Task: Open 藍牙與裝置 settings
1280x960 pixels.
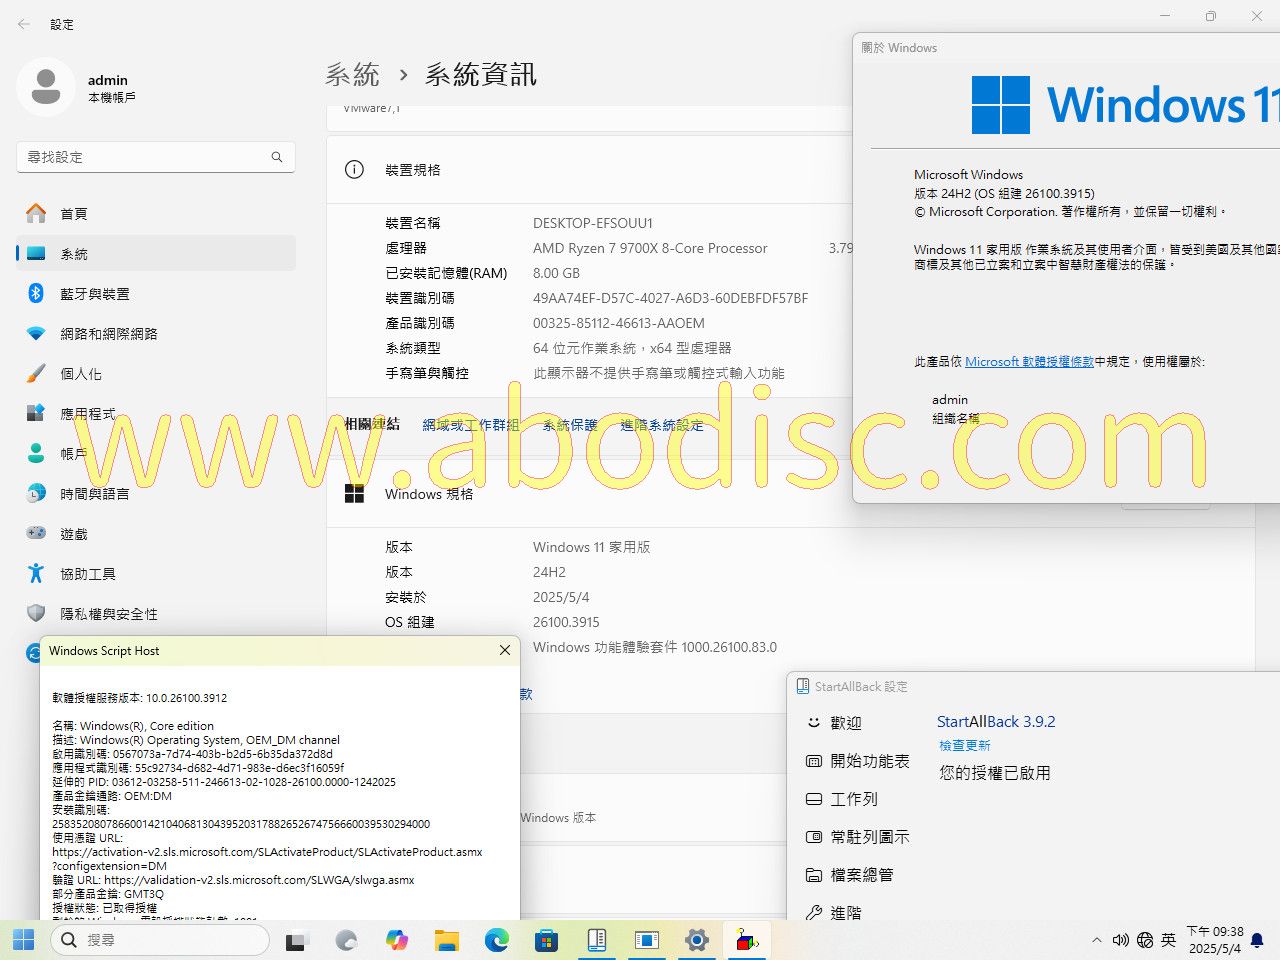Action: (x=156, y=293)
